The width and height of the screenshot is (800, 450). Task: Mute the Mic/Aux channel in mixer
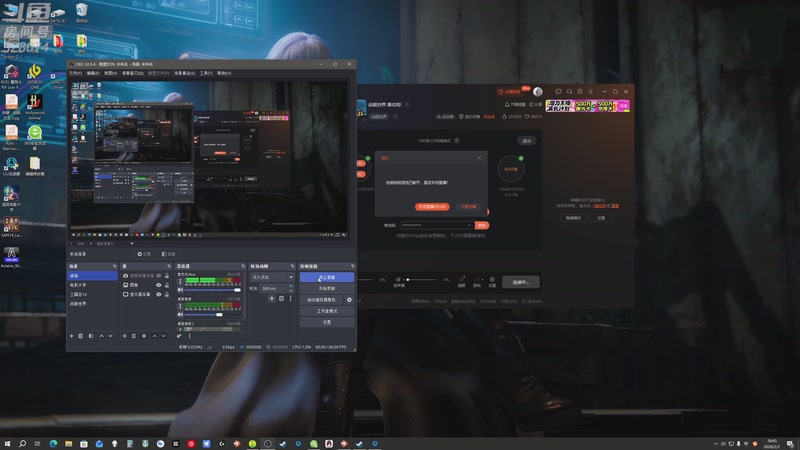coord(180,290)
